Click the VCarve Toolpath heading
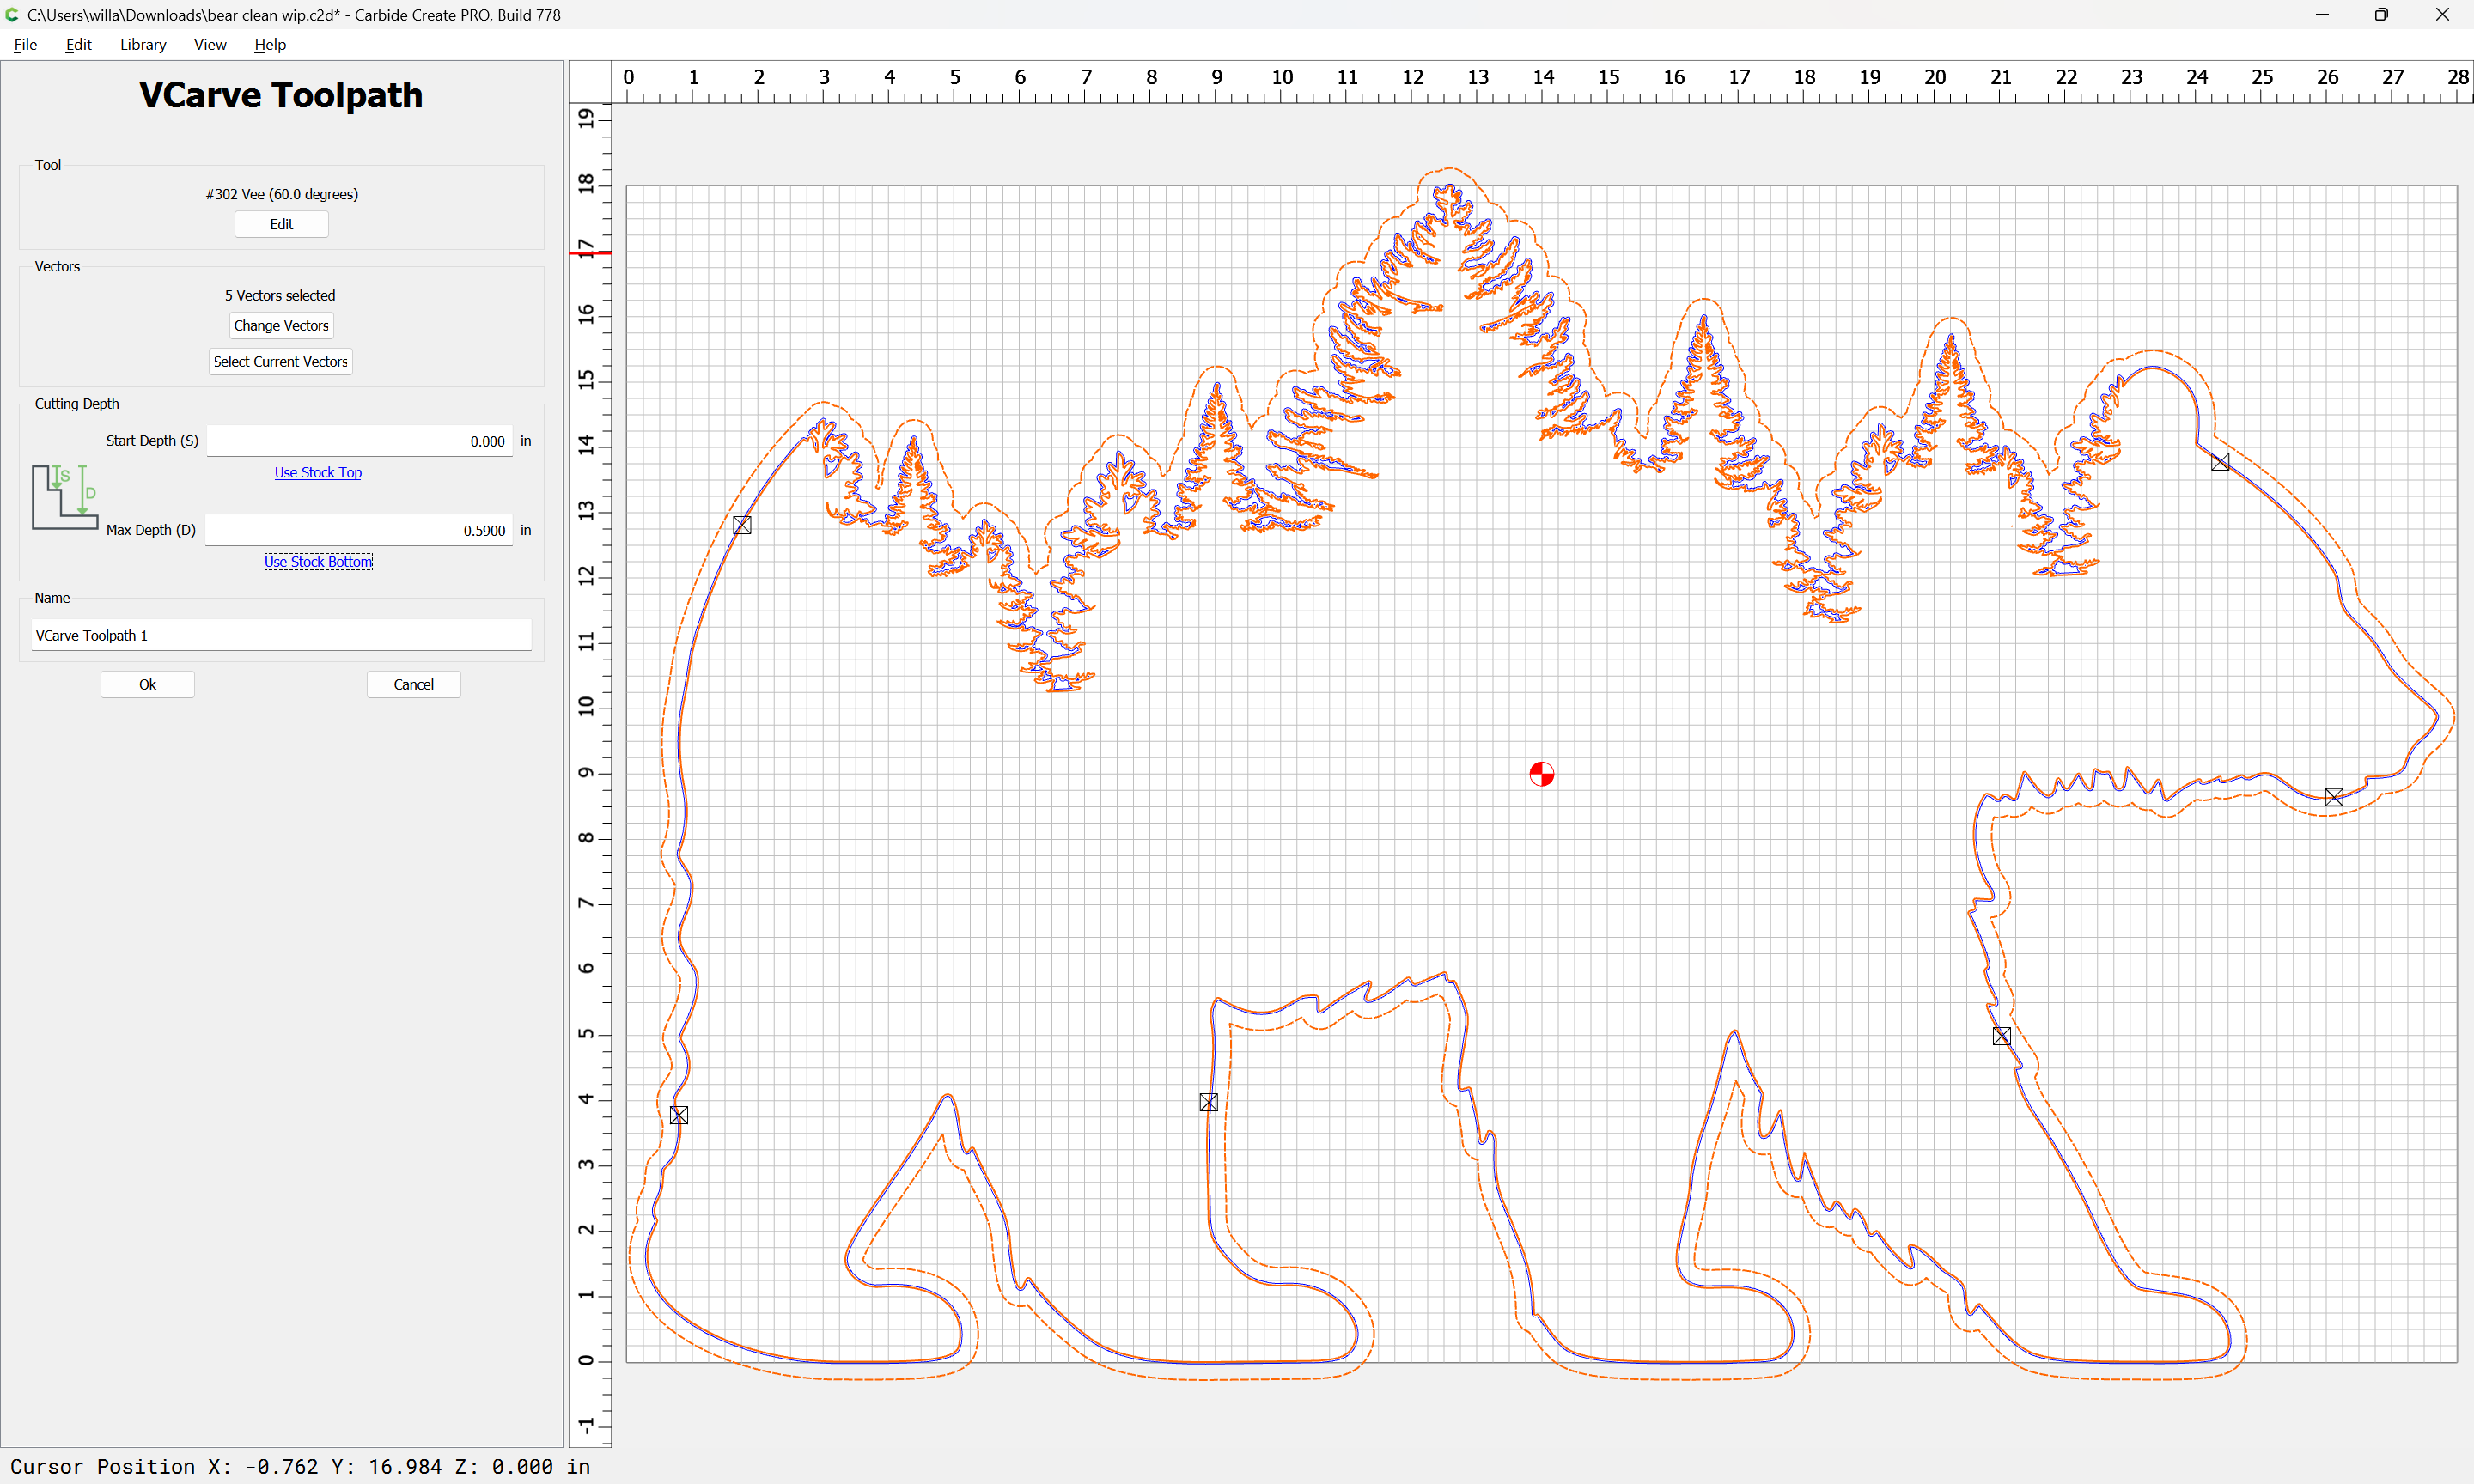 281,95
